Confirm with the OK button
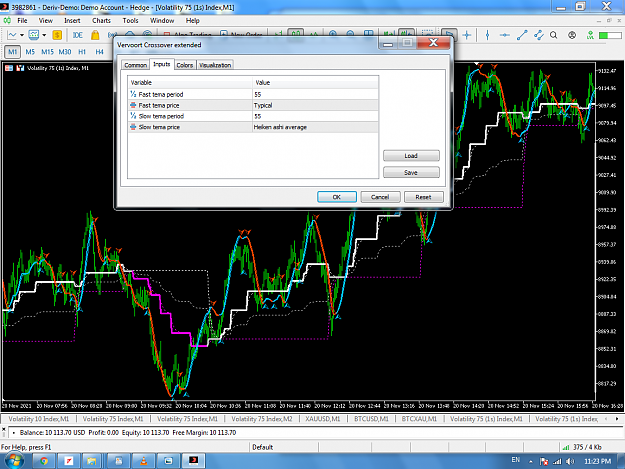625x469 pixels. 337,197
